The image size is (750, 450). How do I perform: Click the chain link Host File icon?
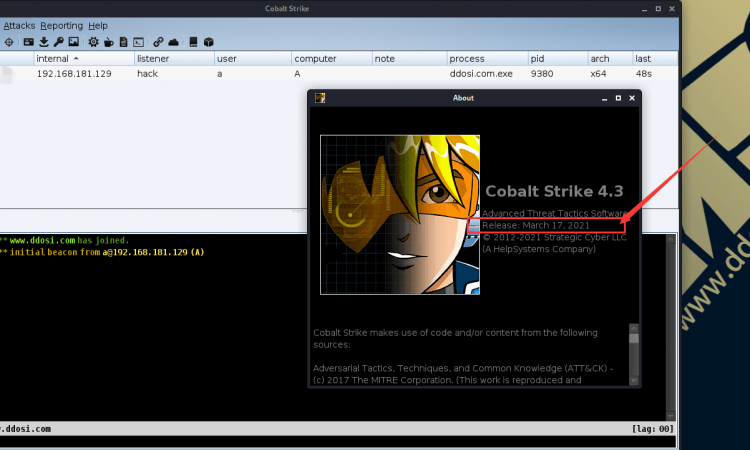pos(158,42)
